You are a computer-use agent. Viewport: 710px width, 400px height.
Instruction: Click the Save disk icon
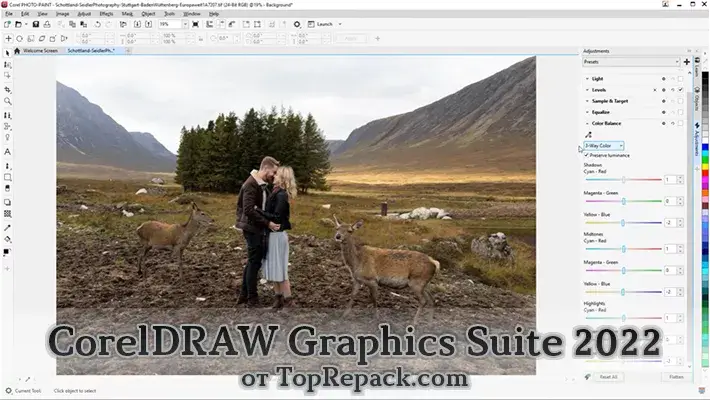(36, 24)
